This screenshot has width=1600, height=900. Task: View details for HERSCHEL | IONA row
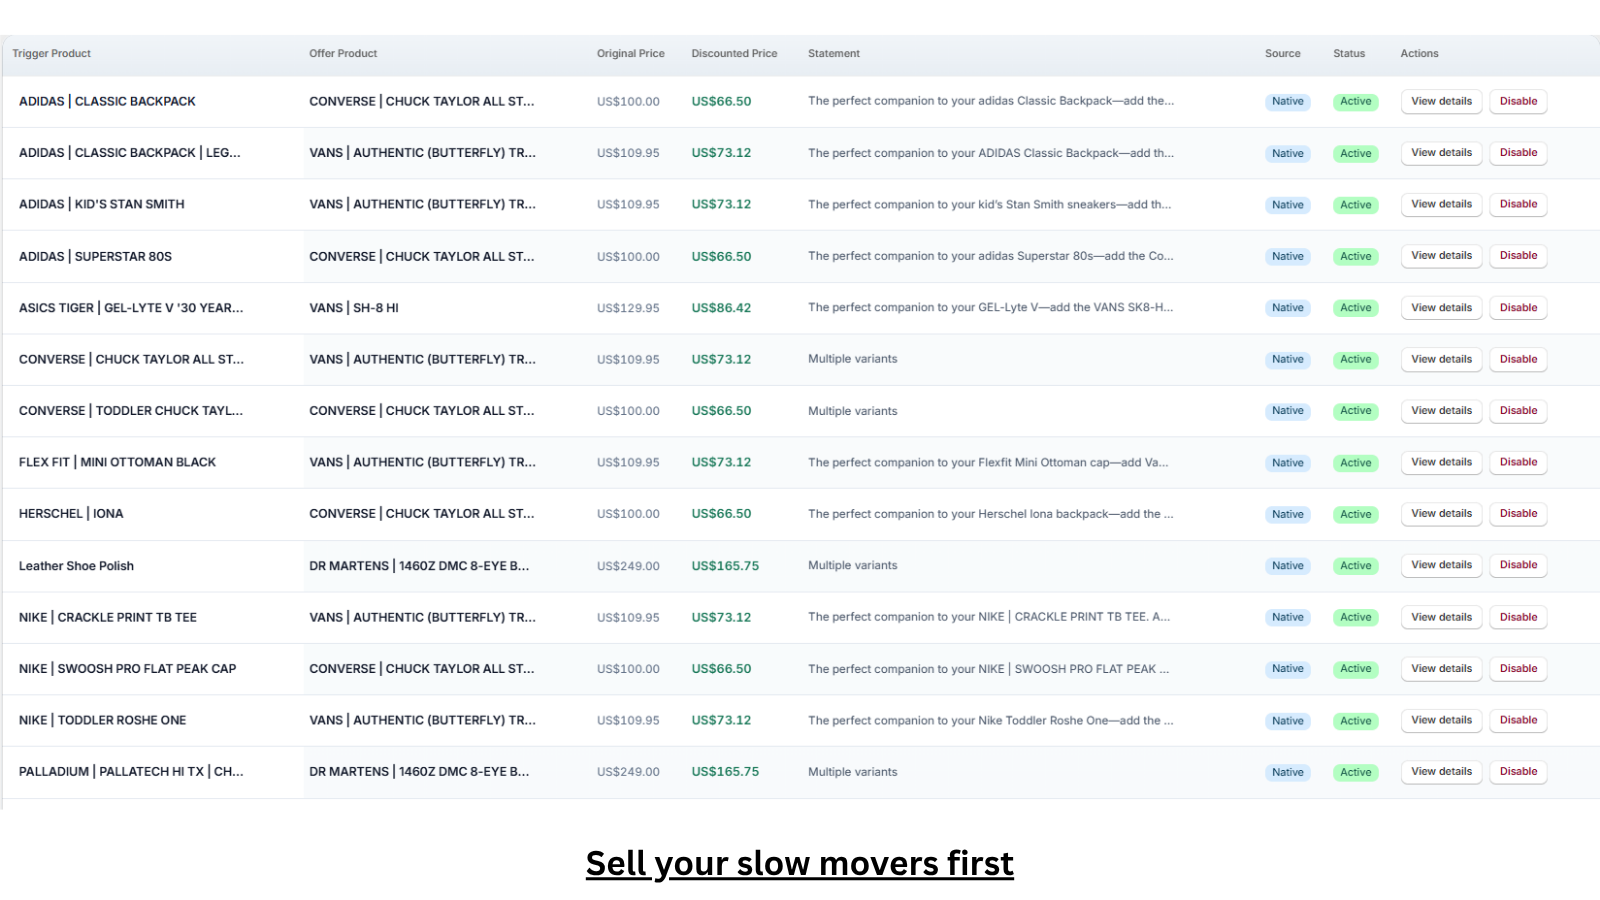click(x=1441, y=514)
